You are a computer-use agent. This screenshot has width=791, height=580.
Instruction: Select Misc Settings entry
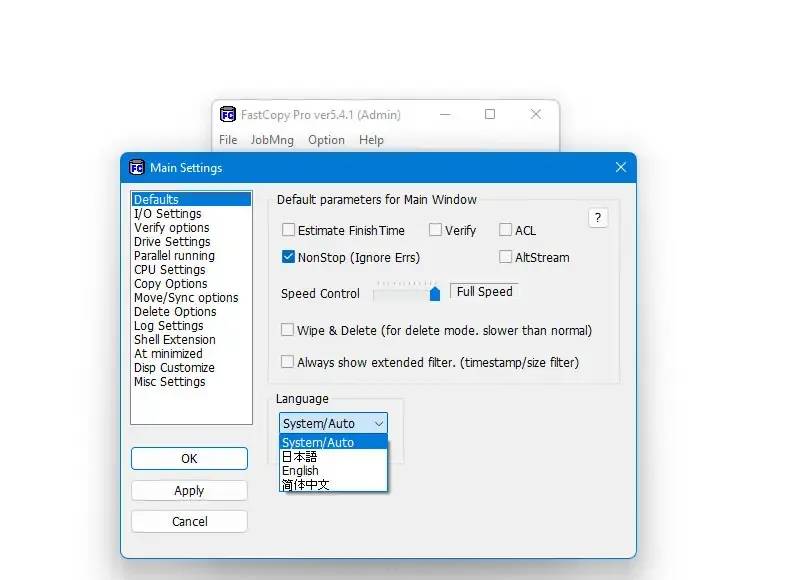pos(191,382)
